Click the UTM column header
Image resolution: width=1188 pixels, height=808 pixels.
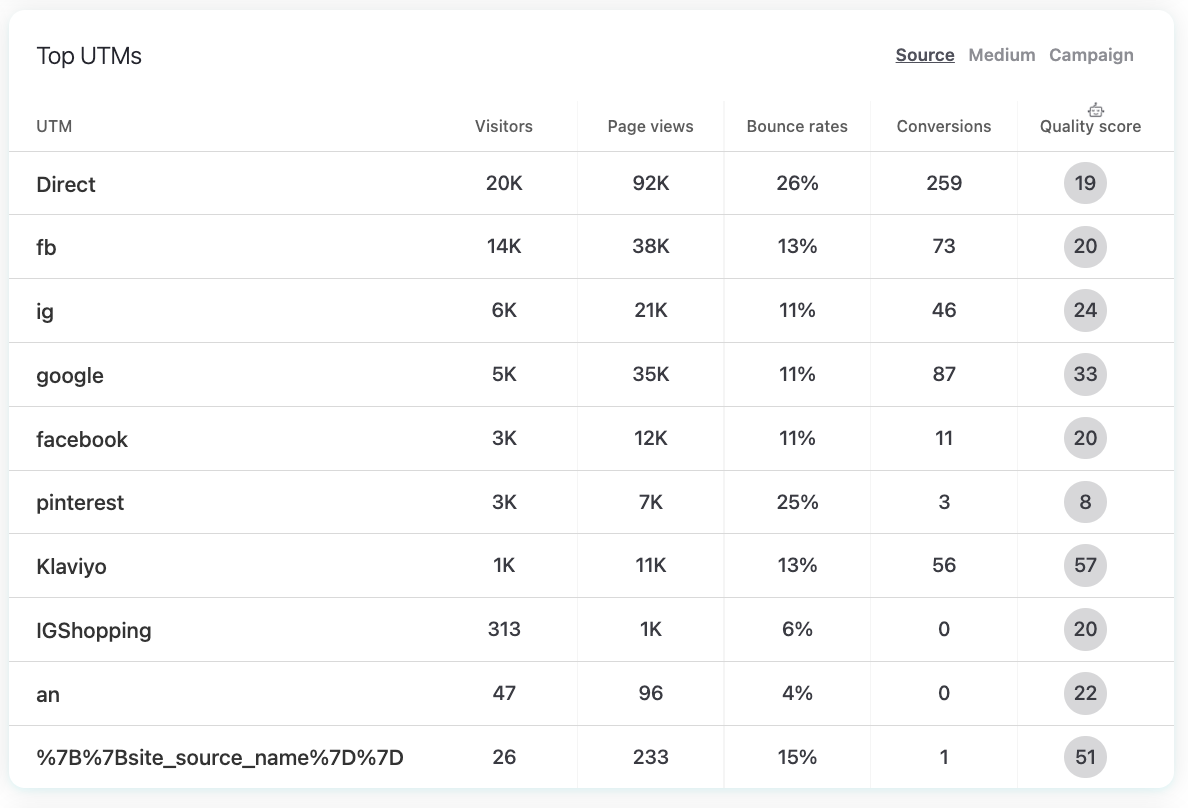click(54, 127)
